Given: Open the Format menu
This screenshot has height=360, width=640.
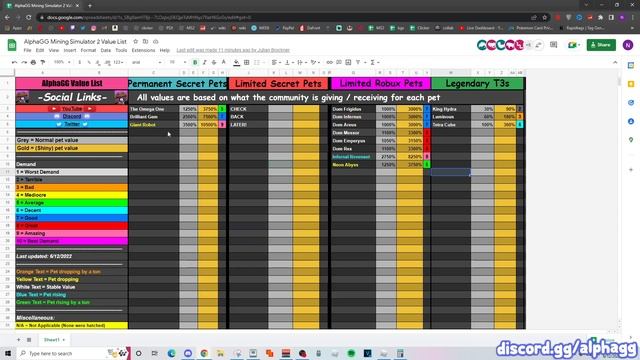Looking at the screenshot, I should coord(88,50).
